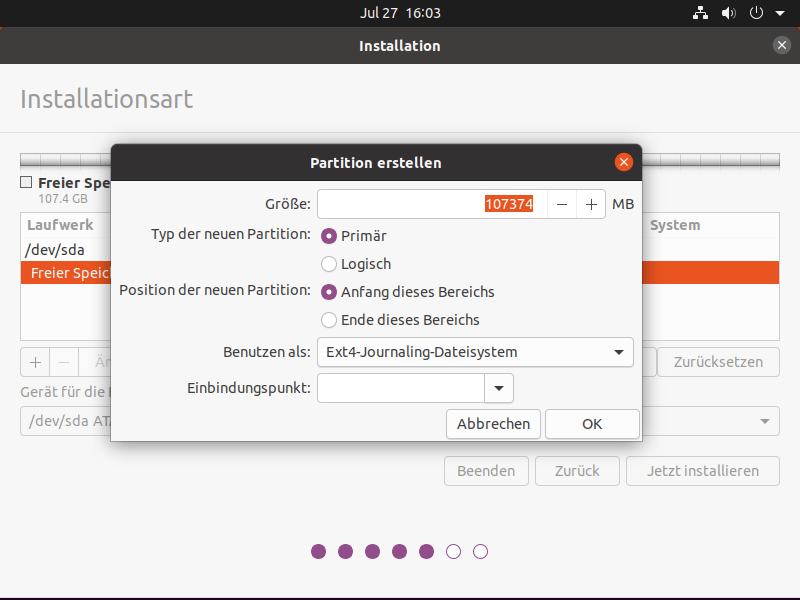800x600 pixels.
Task: Click the minus button to decrease partition size
Action: coord(562,204)
